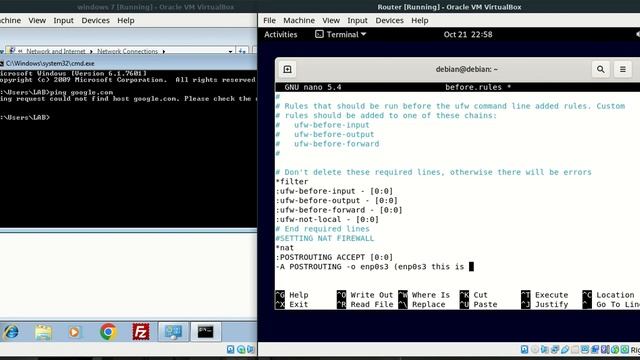Click Network and Internet breadcrumb link
640x360 pixels.
point(56,51)
